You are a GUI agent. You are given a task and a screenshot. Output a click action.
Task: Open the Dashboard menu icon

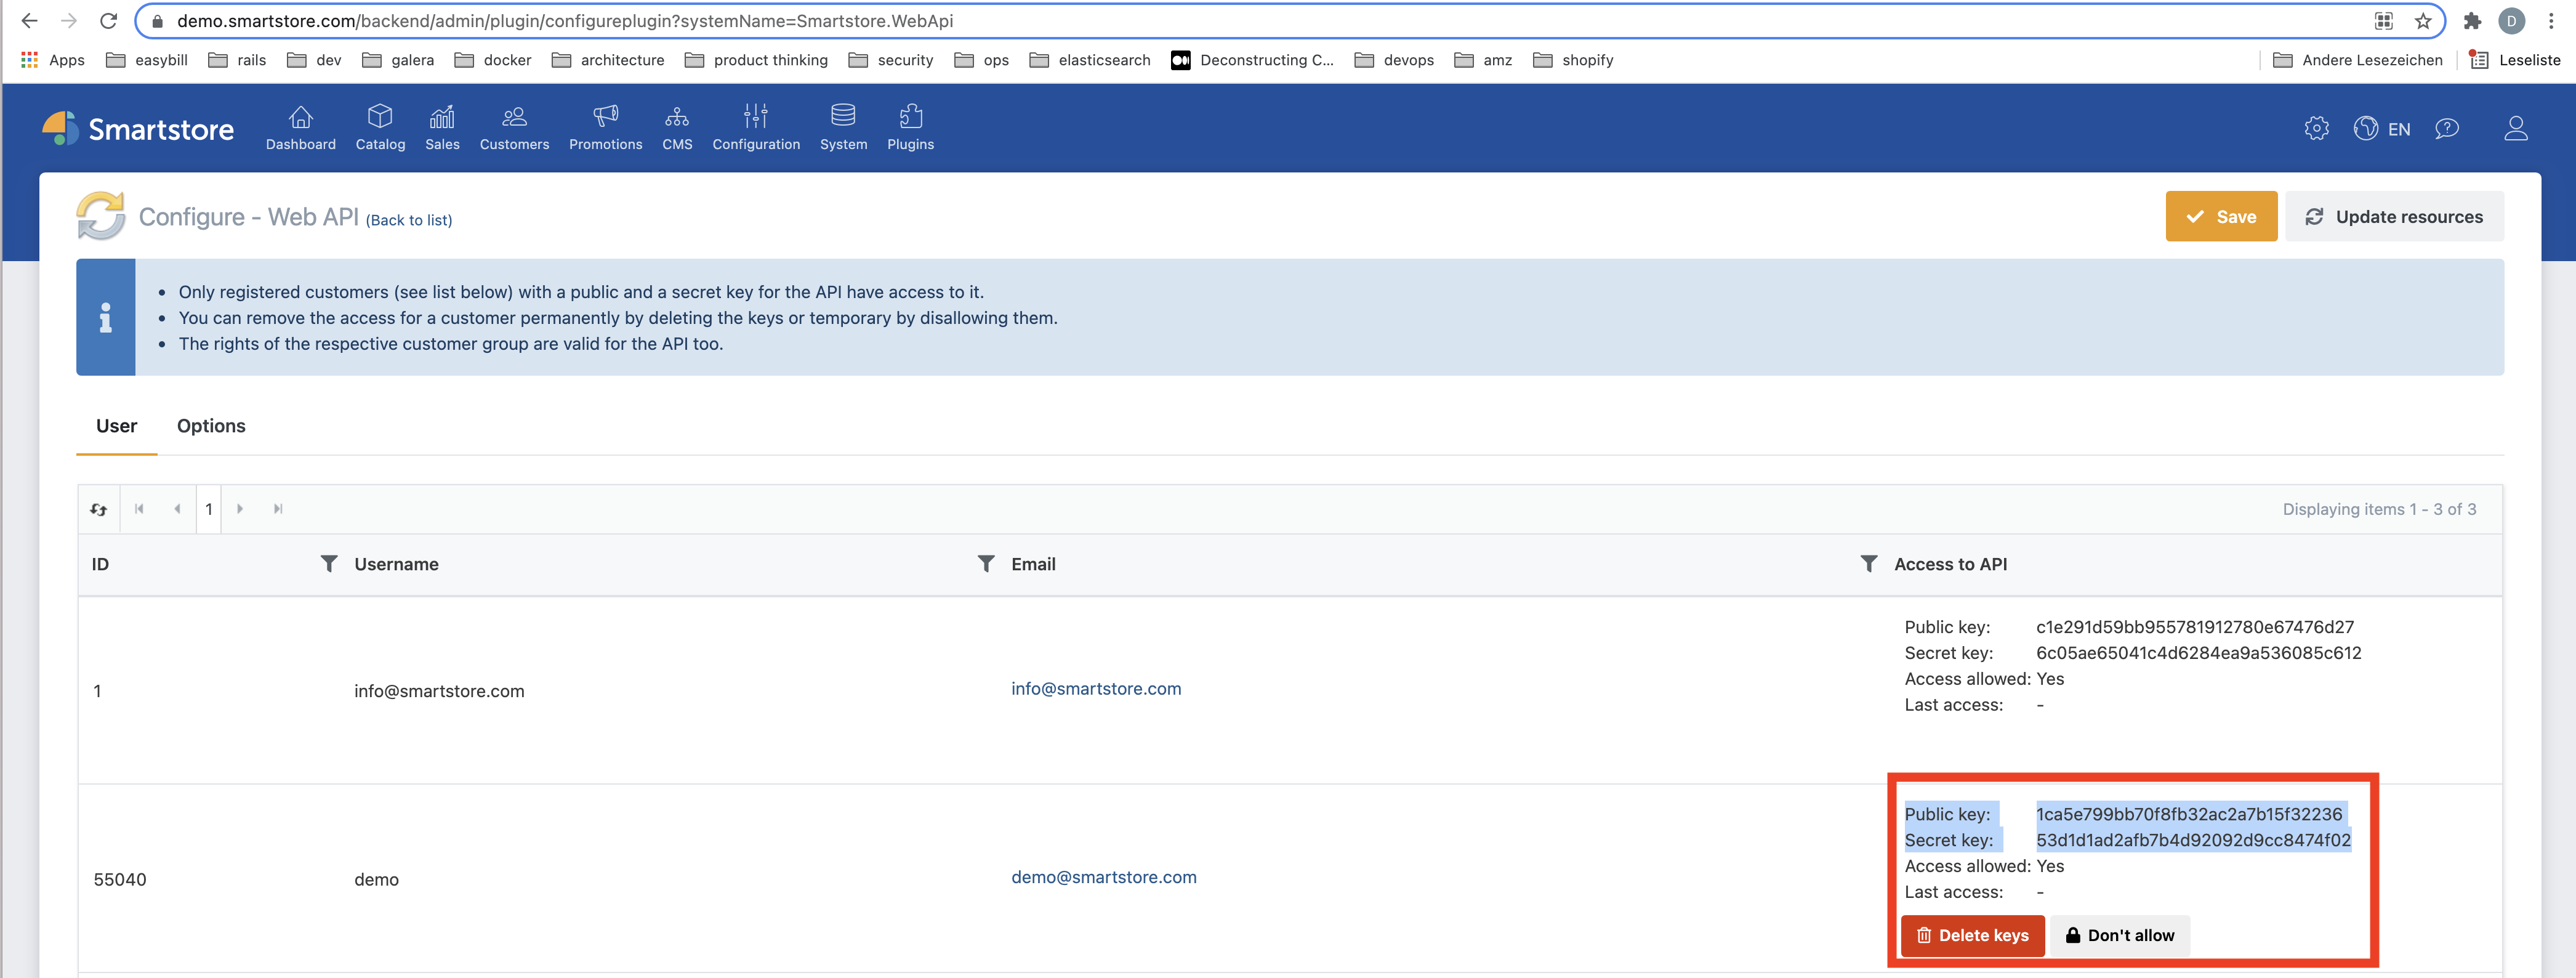pos(300,117)
